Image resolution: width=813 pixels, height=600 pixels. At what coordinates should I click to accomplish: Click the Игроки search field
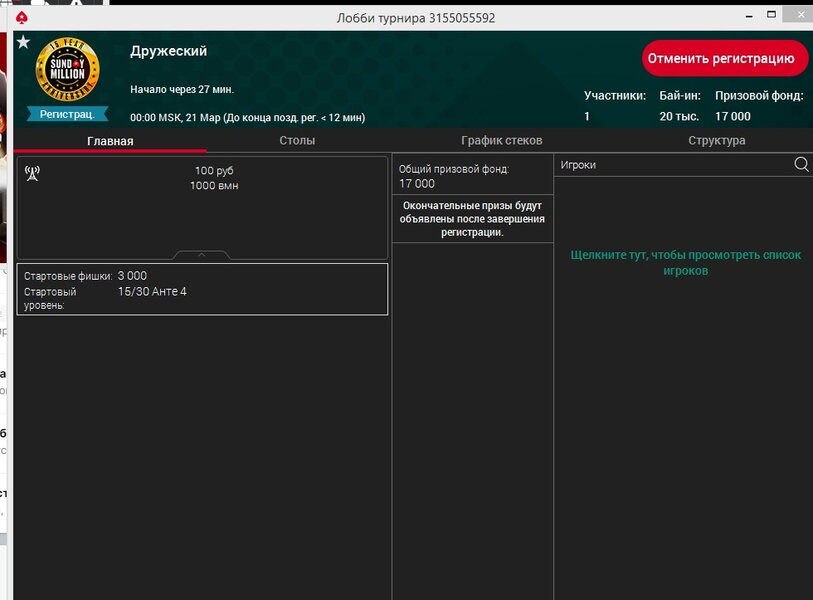coord(670,165)
